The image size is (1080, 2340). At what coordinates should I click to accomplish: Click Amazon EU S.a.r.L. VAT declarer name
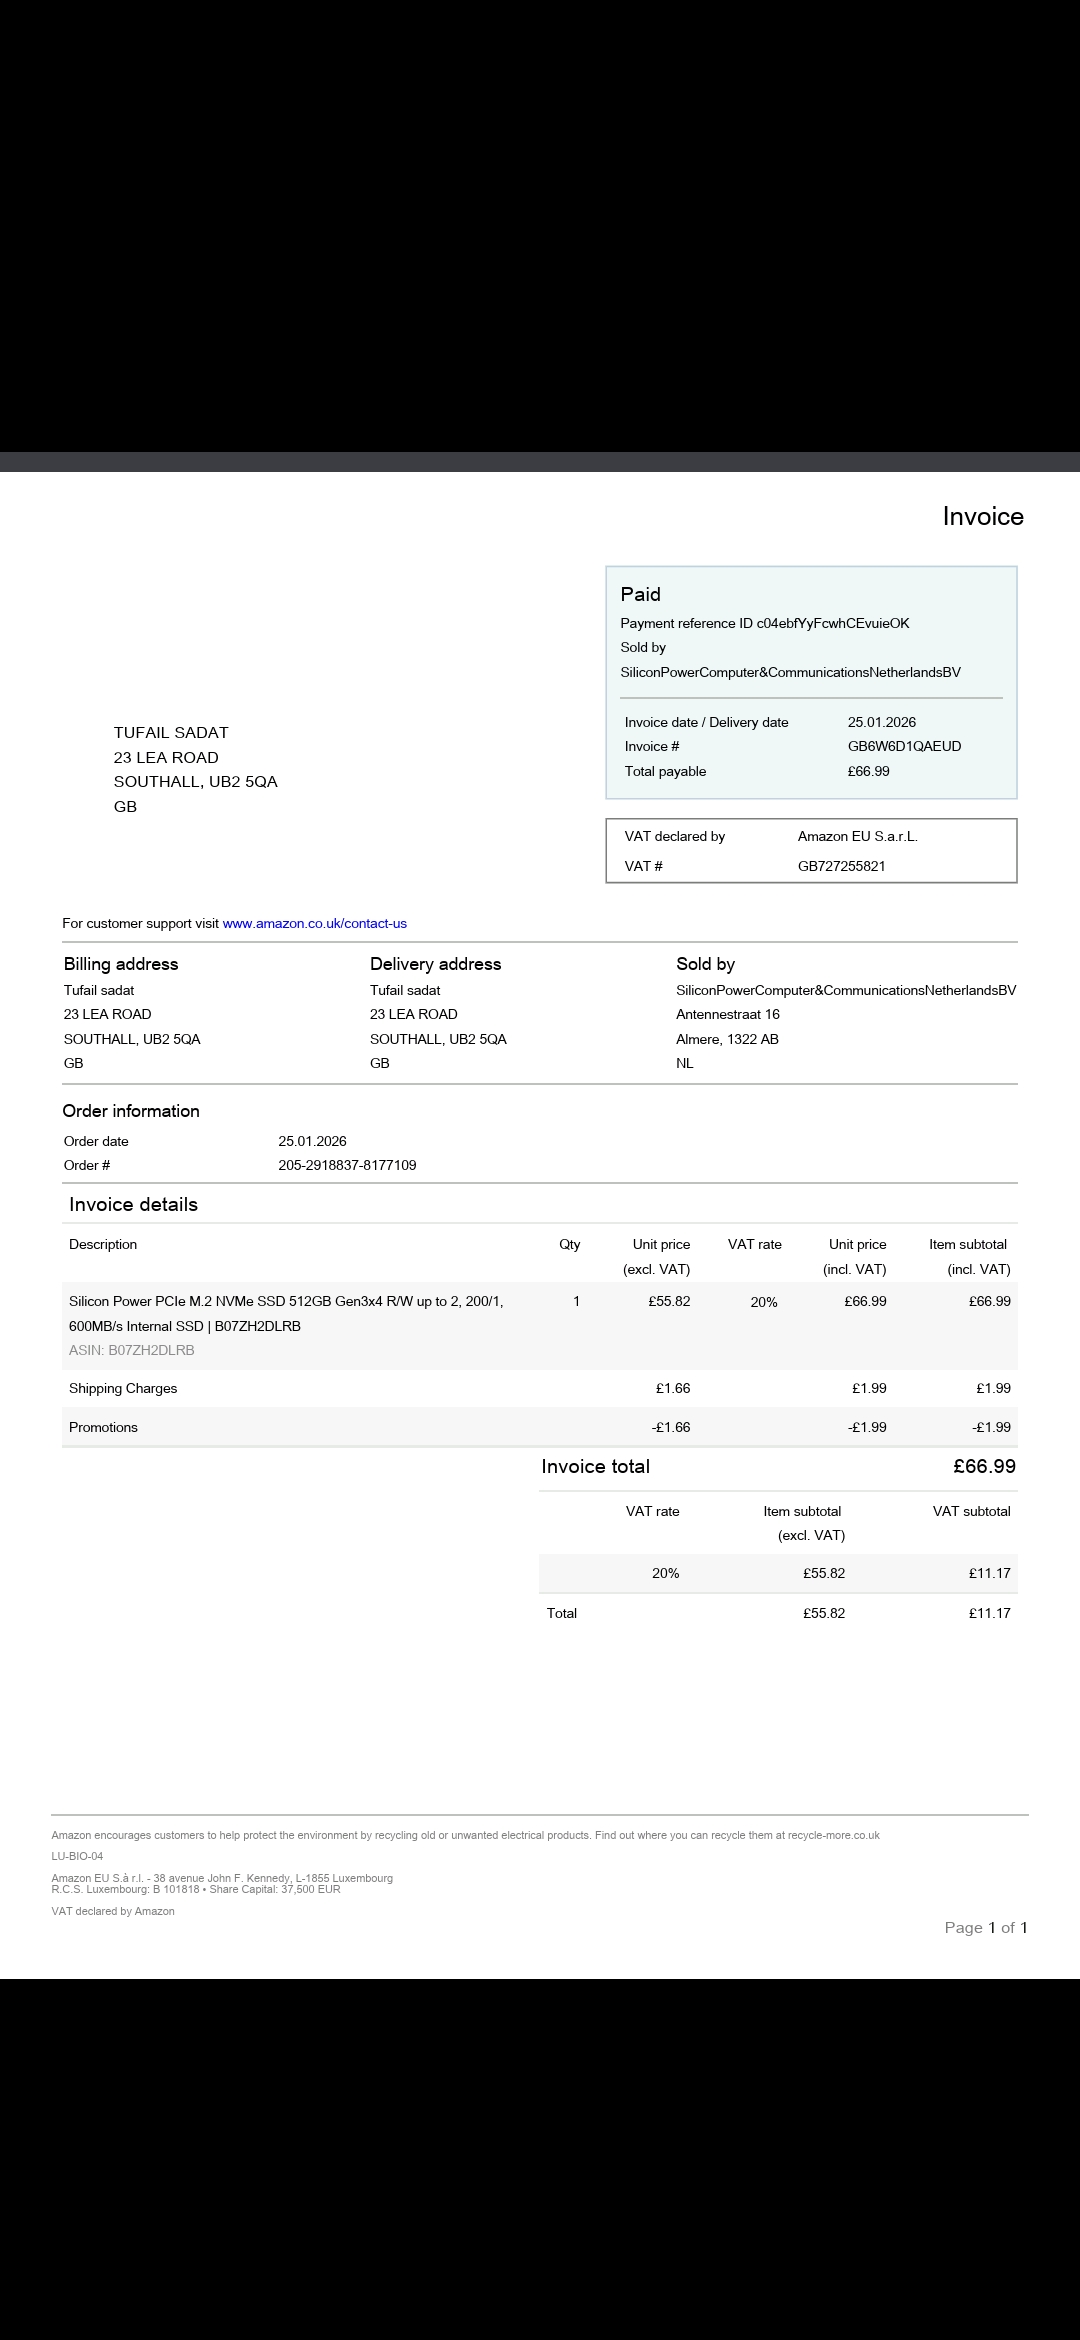(857, 836)
